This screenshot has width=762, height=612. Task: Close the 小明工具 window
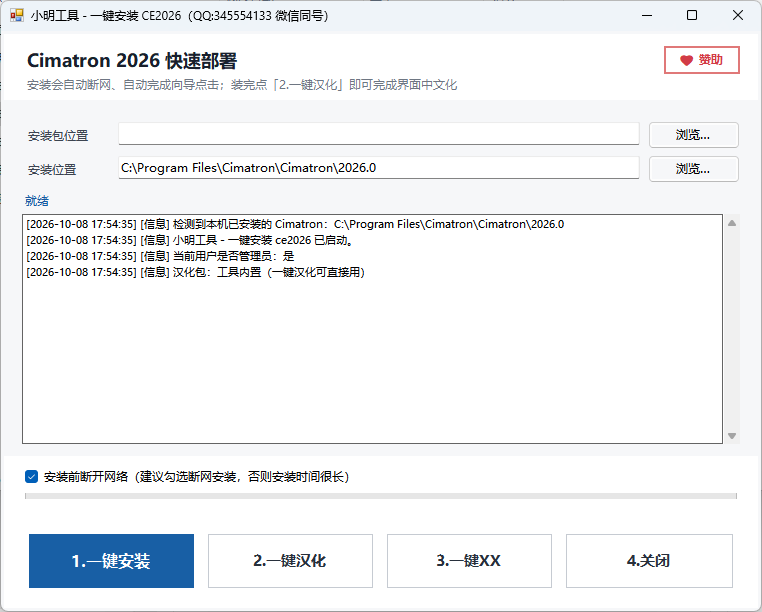738,16
